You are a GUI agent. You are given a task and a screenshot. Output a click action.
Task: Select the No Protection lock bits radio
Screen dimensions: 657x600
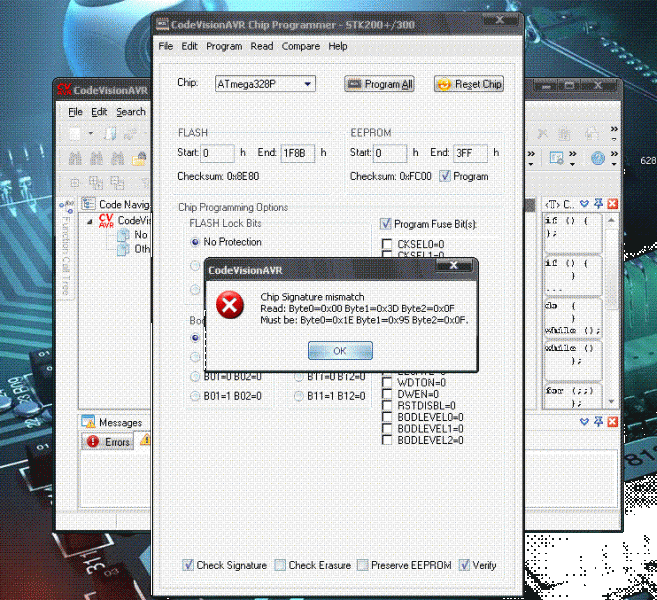195,242
